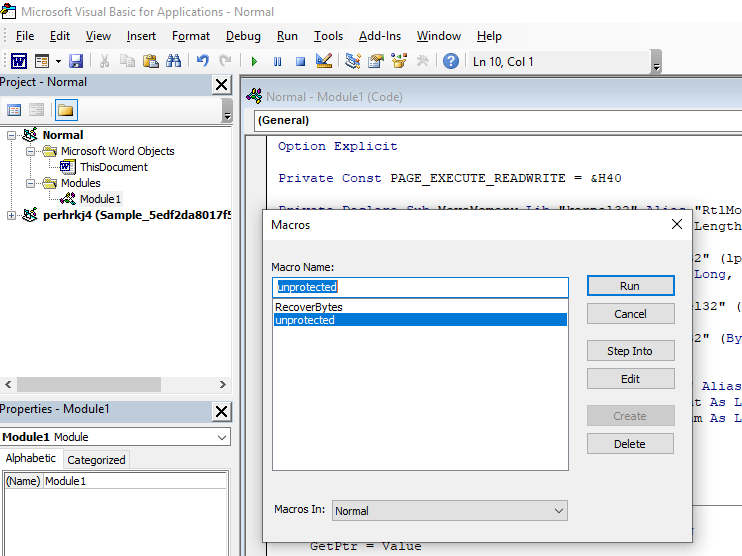This screenshot has width=742, height=556.
Task: Click the View Code icon in Project panel
Action: click(14, 110)
